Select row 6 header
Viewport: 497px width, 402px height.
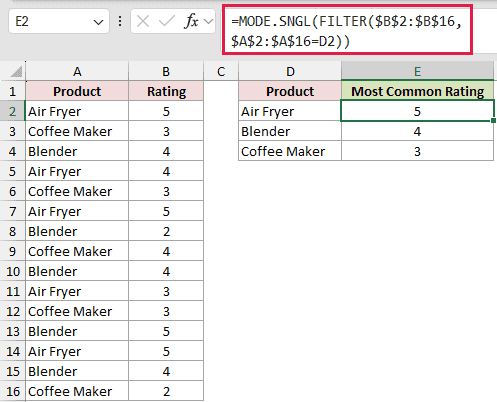point(13,191)
